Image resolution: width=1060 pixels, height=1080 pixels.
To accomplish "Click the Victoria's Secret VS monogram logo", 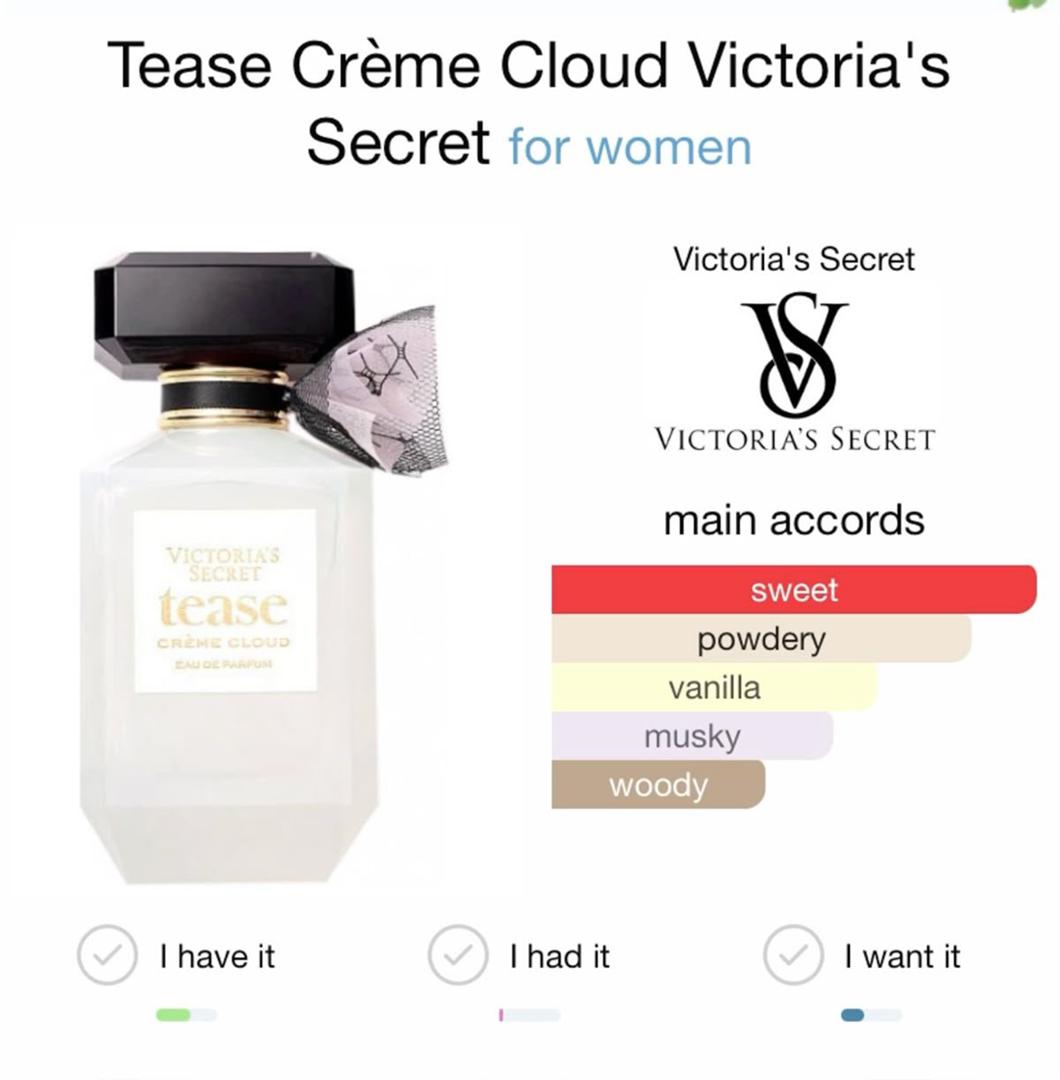I will (x=794, y=355).
